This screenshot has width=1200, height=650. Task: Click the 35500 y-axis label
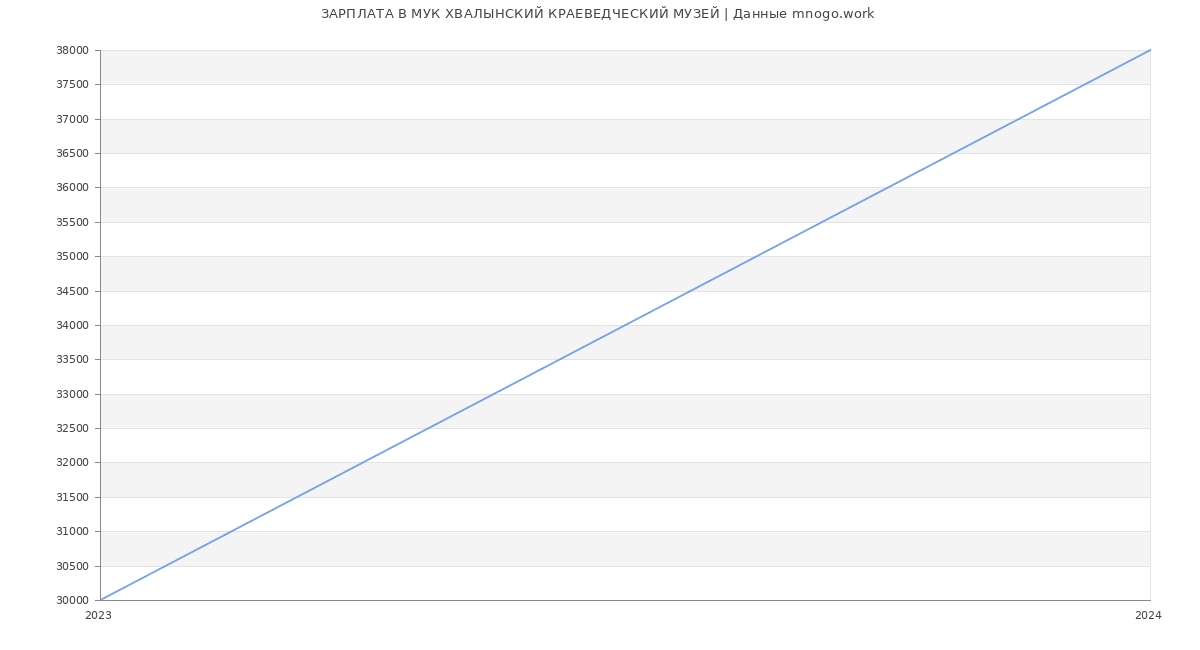pos(72,222)
